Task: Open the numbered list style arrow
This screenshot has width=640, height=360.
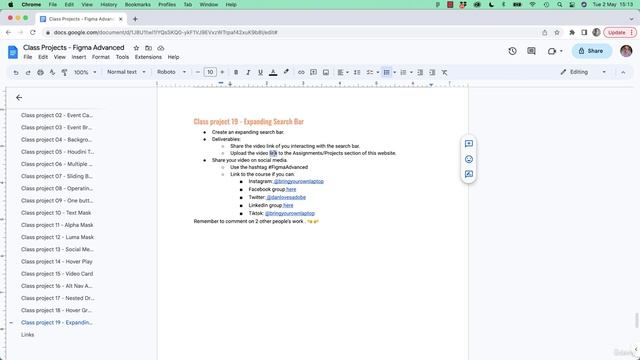Action: tap(411, 72)
